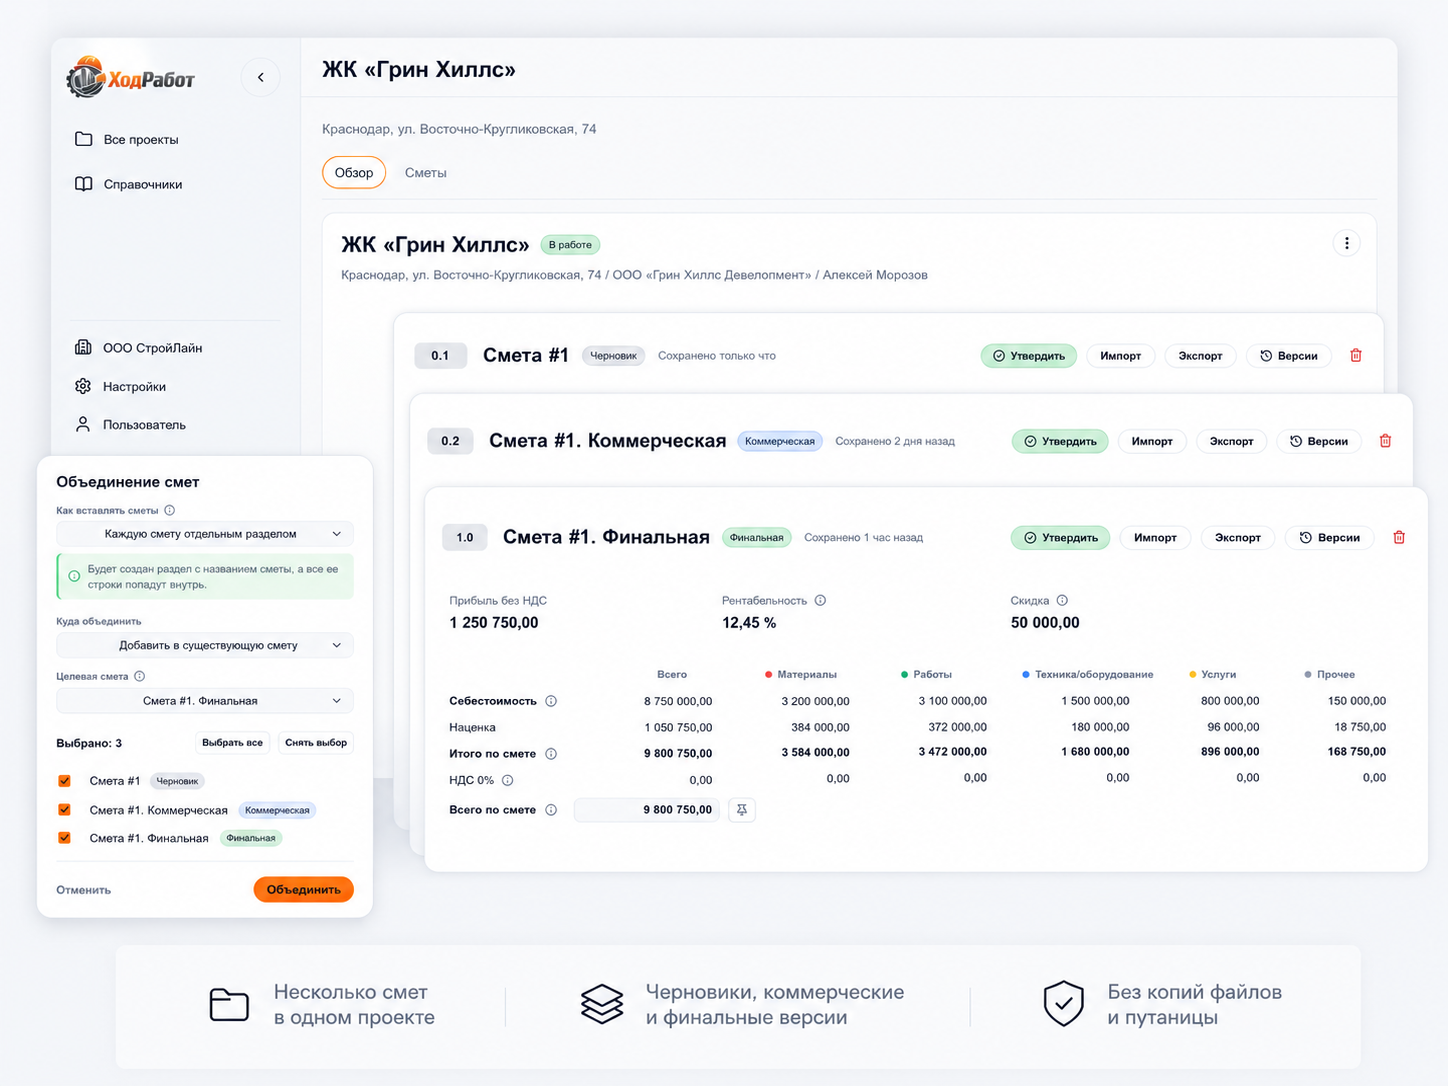Image resolution: width=1448 pixels, height=1086 pixels.
Task: Delete Смета #1. Финальная with trash icon
Action: (1399, 537)
